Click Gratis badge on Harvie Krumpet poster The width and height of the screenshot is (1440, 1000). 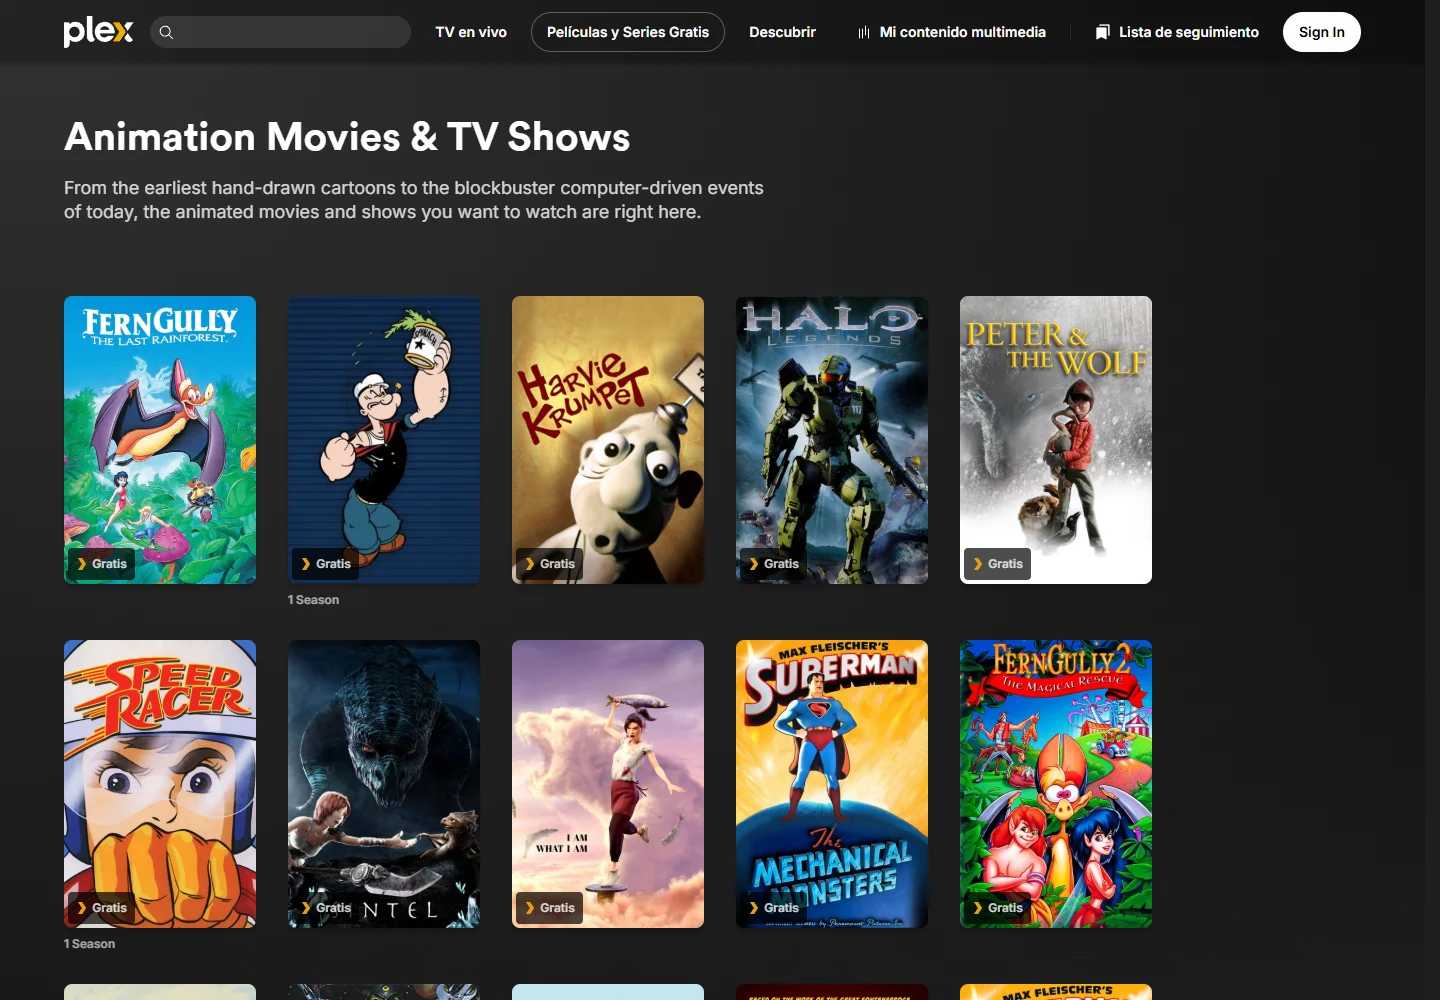click(549, 564)
